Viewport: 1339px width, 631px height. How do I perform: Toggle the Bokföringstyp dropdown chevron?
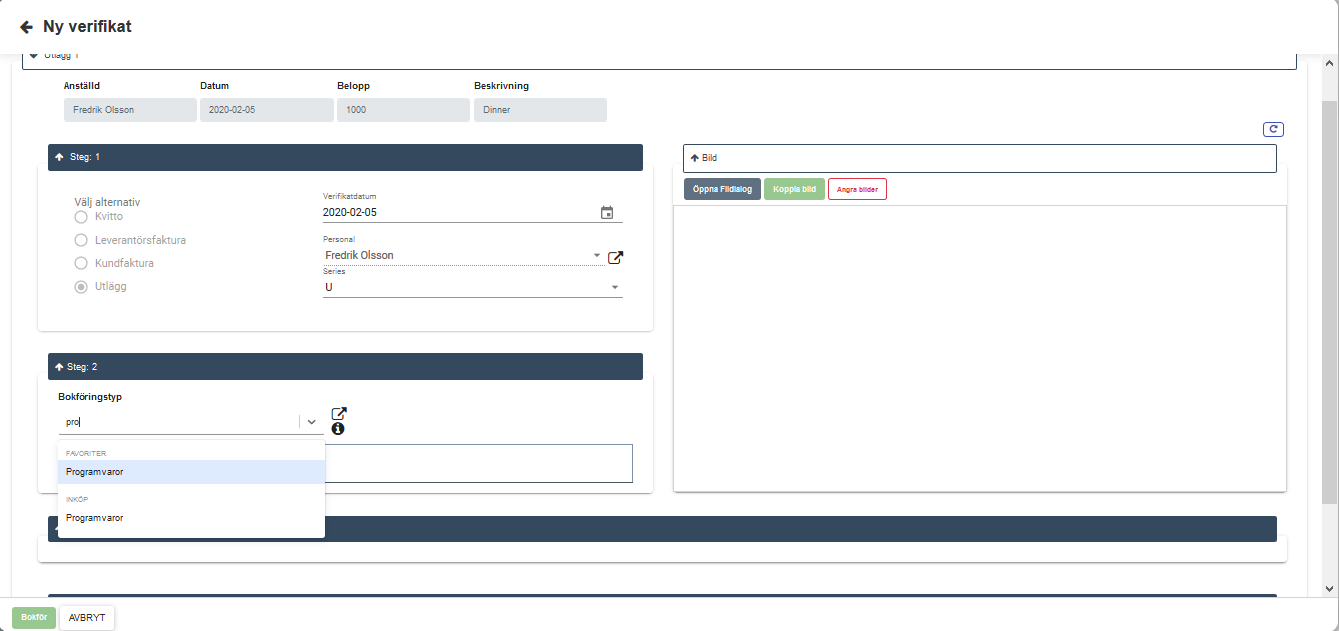click(x=311, y=422)
